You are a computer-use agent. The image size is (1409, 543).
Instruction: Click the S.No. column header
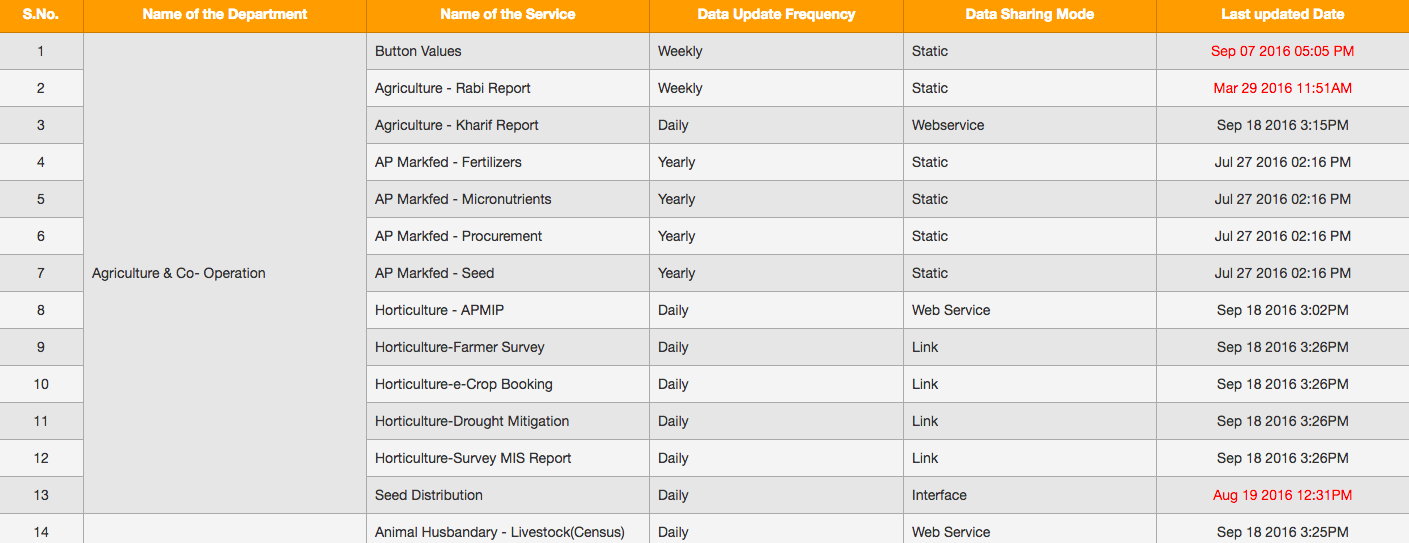(41, 14)
